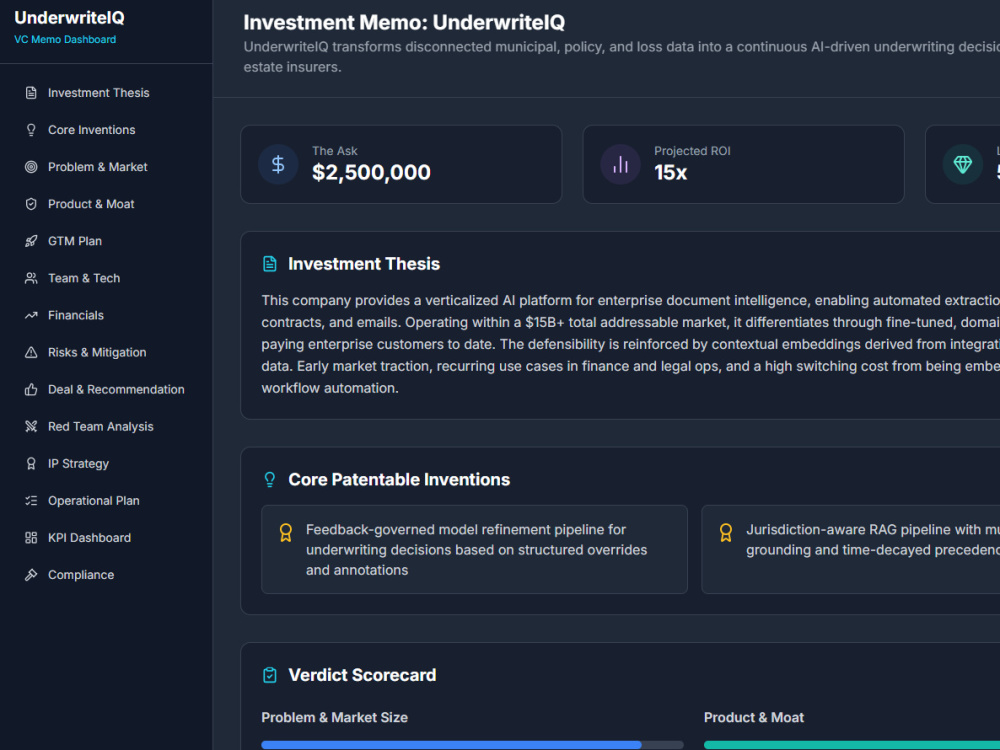1000x750 pixels.
Task: Click the Problem & Market Size progress bar
Action: point(472,745)
